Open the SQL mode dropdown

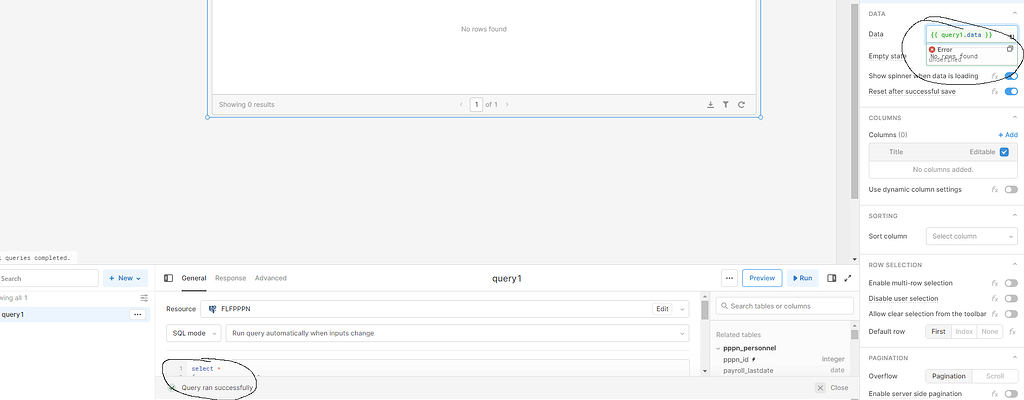(x=193, y=333)
